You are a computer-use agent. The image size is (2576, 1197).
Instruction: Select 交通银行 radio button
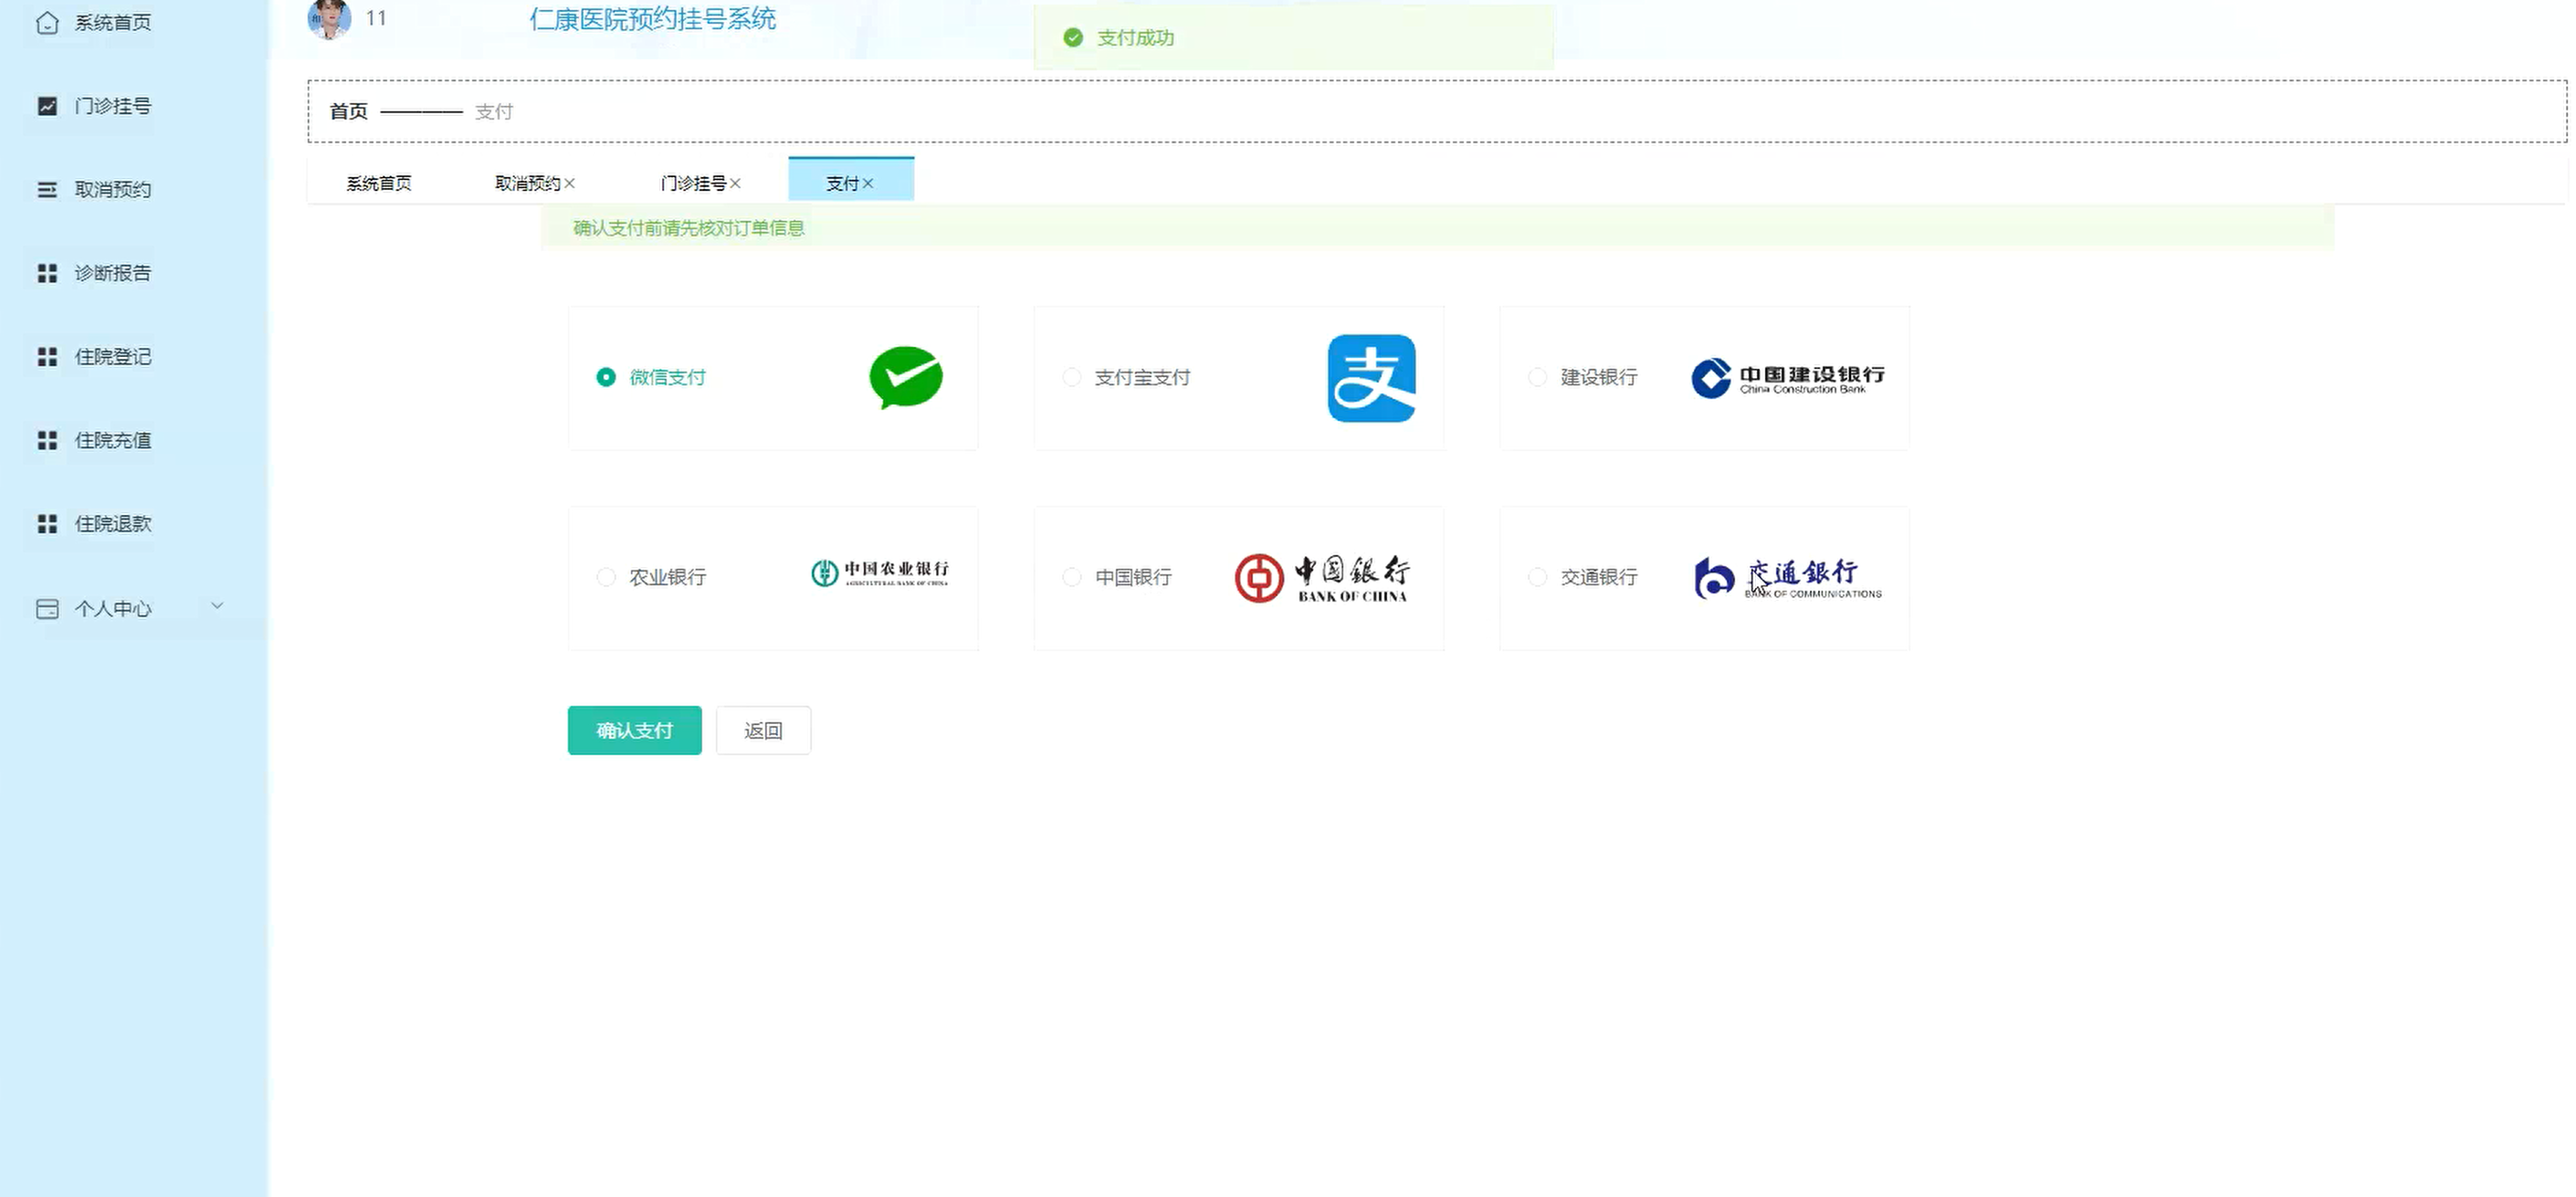1538,577
